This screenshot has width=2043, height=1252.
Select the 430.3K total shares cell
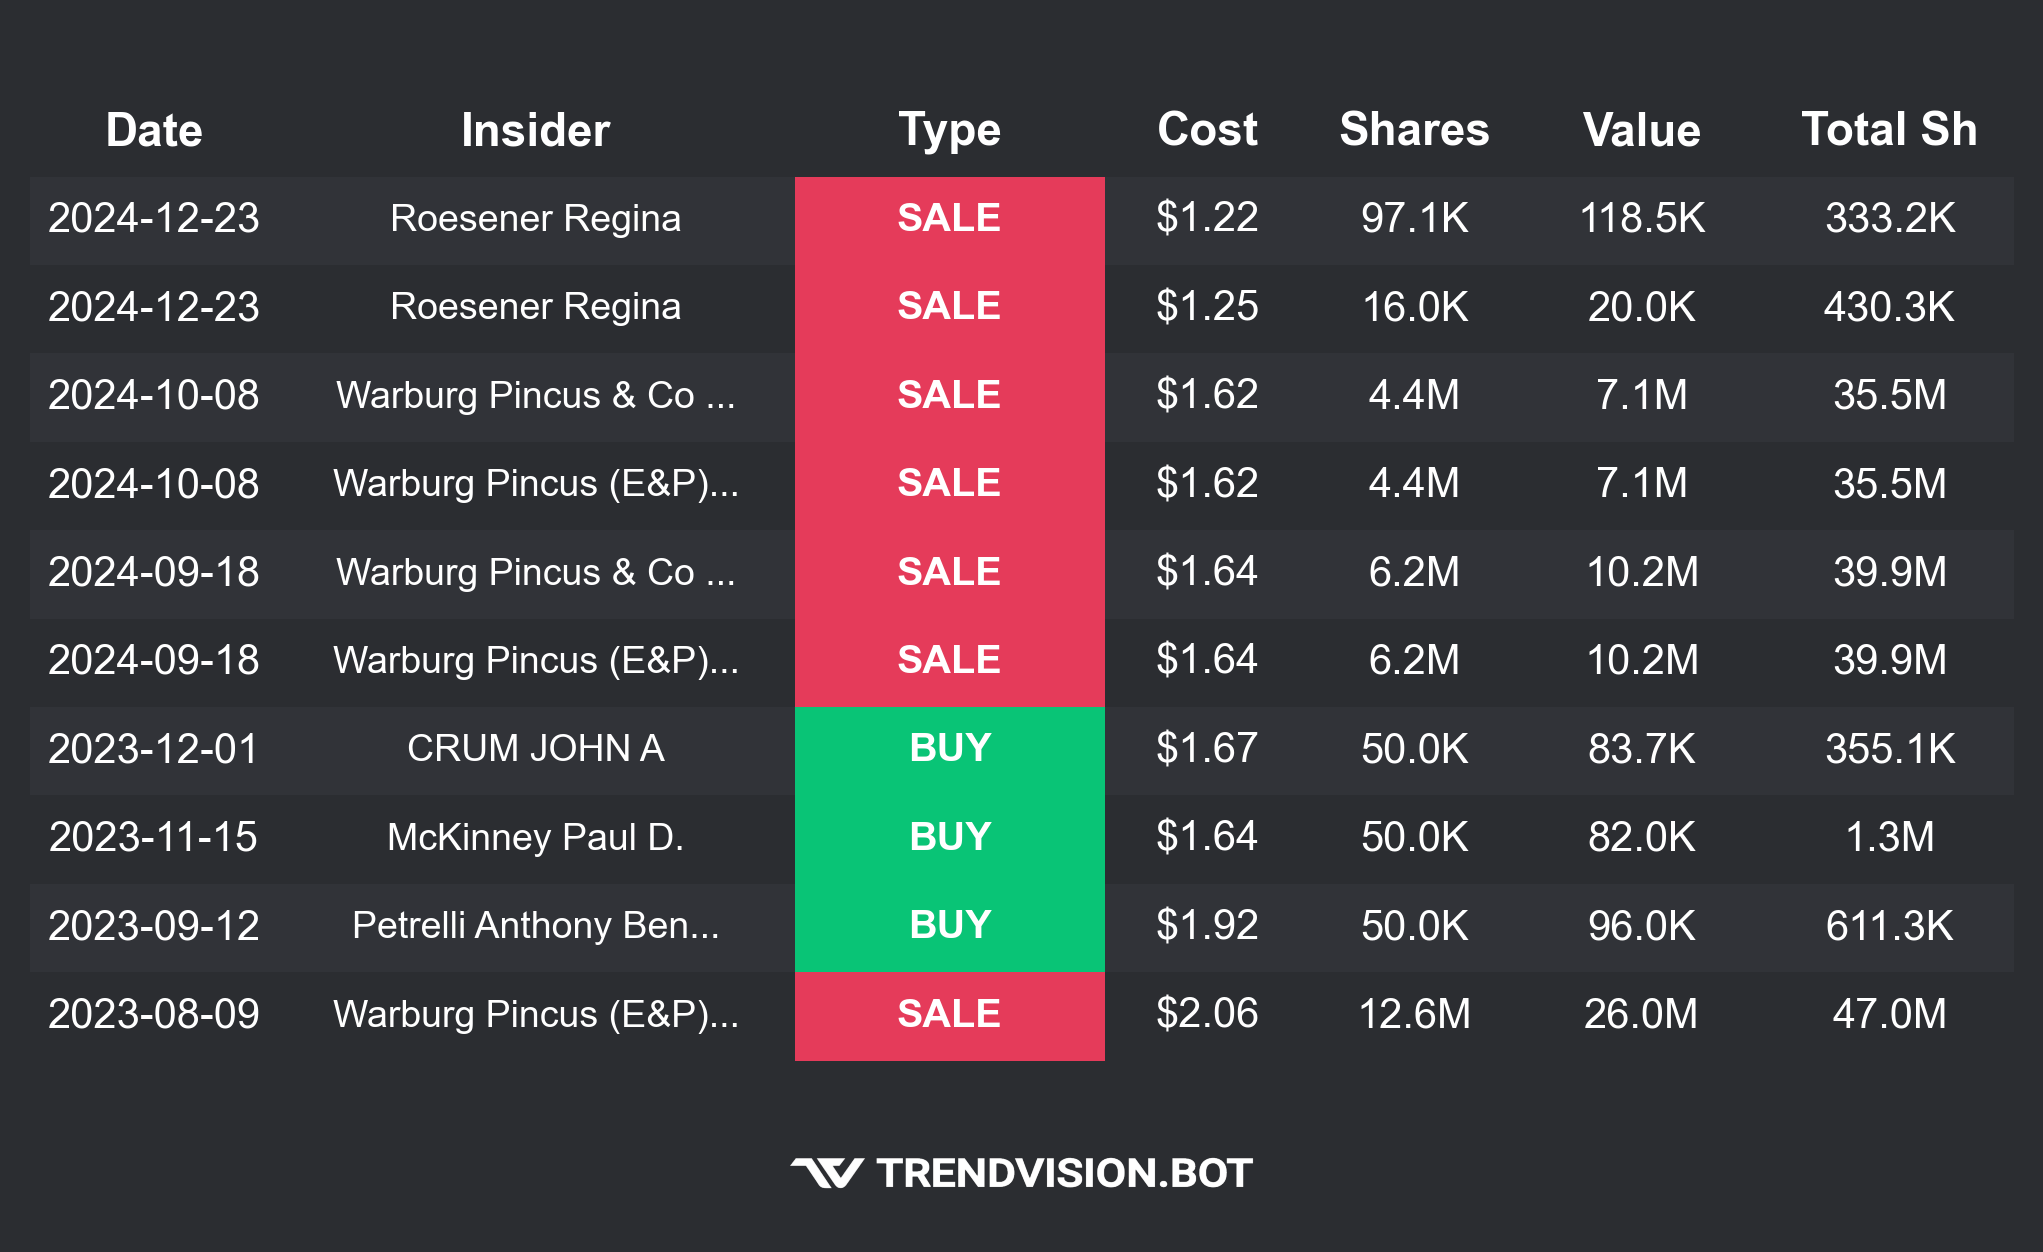1889,307
